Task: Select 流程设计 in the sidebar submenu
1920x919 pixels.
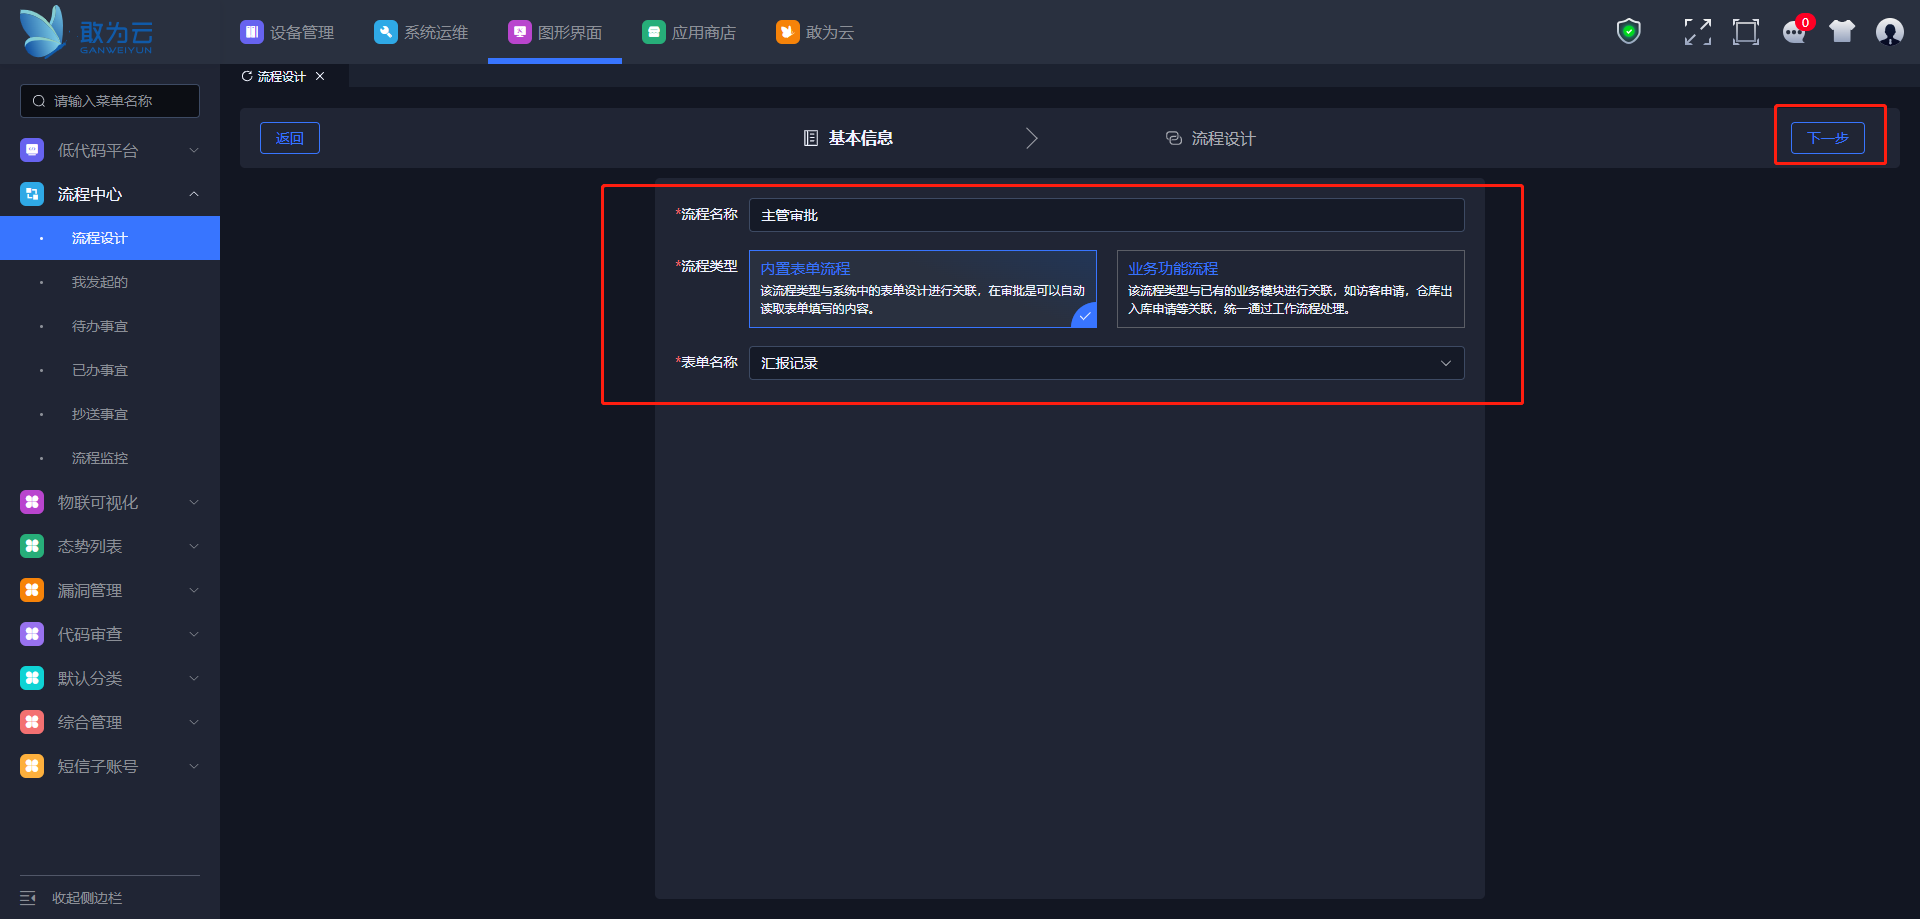Action: (110, 238)
